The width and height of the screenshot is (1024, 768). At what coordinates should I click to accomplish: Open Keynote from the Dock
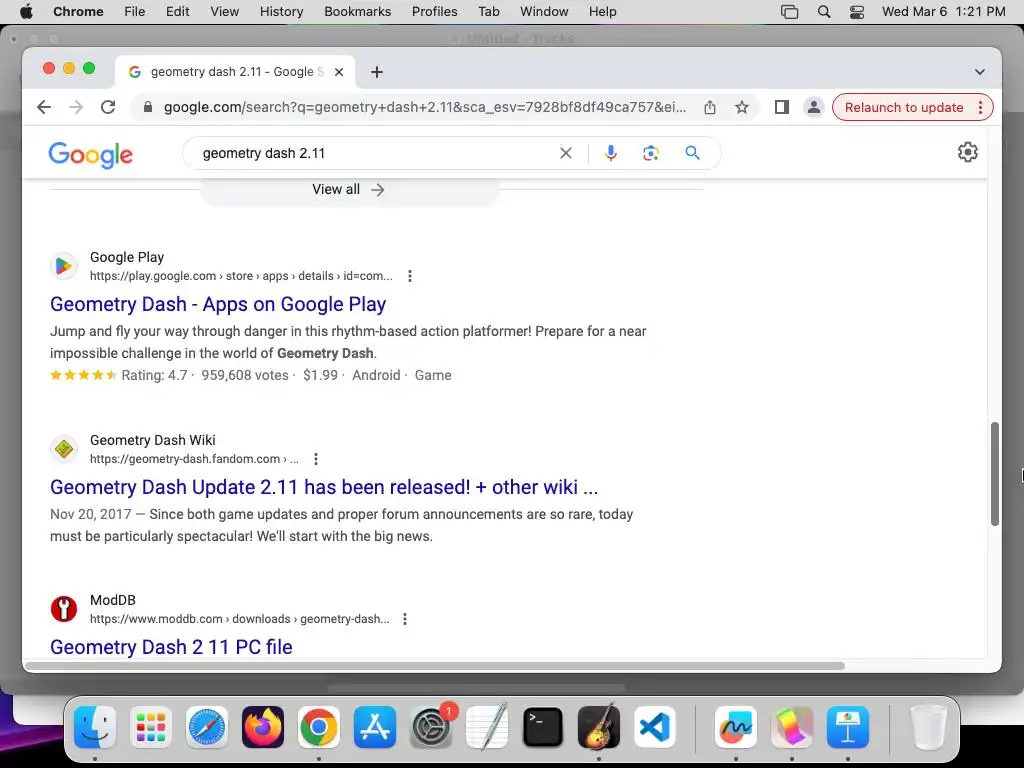pyautogui.click(x=848, y=727)
